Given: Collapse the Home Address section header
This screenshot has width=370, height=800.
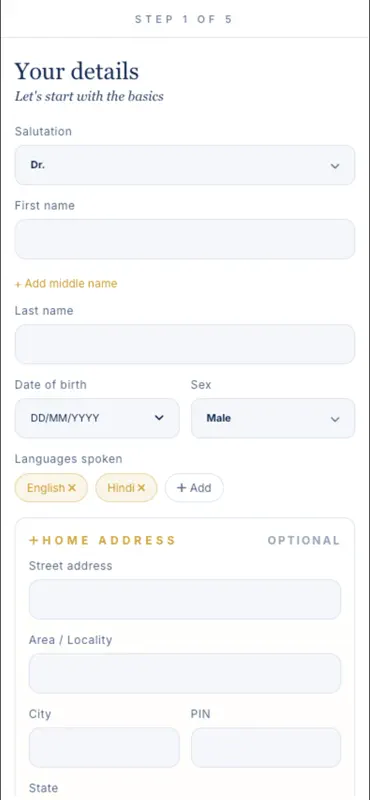Looking at the screenshot, I should [103, 540].
